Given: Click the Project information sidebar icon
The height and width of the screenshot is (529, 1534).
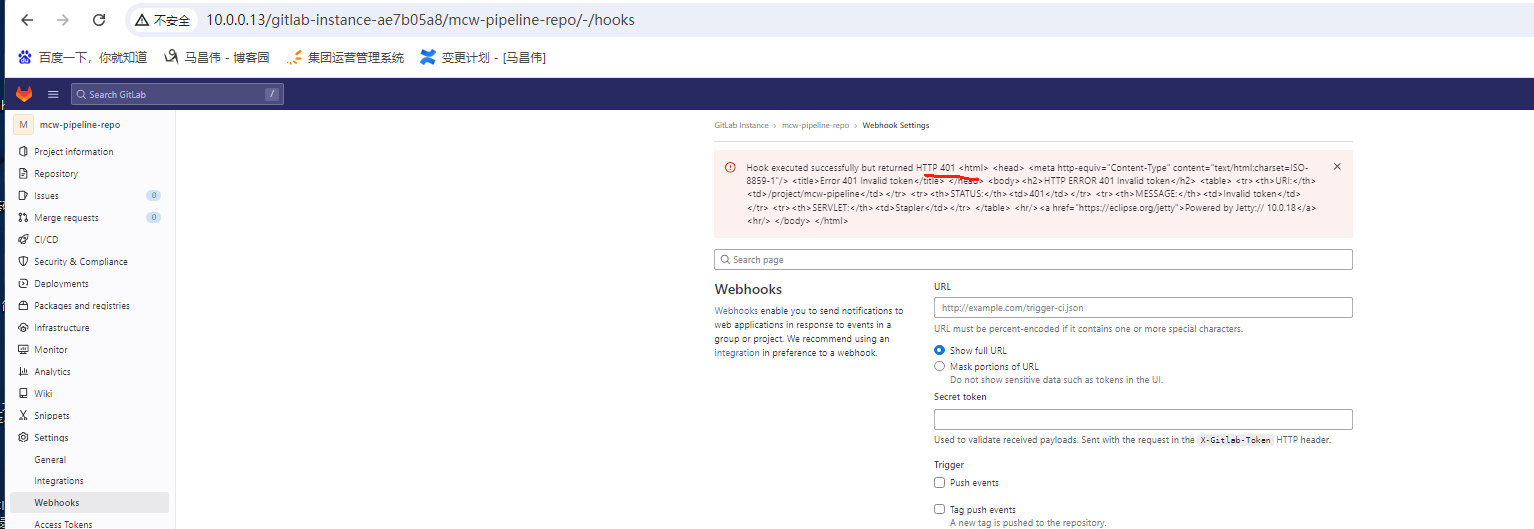Looking at the screenshot, I should tap(23, 152).
